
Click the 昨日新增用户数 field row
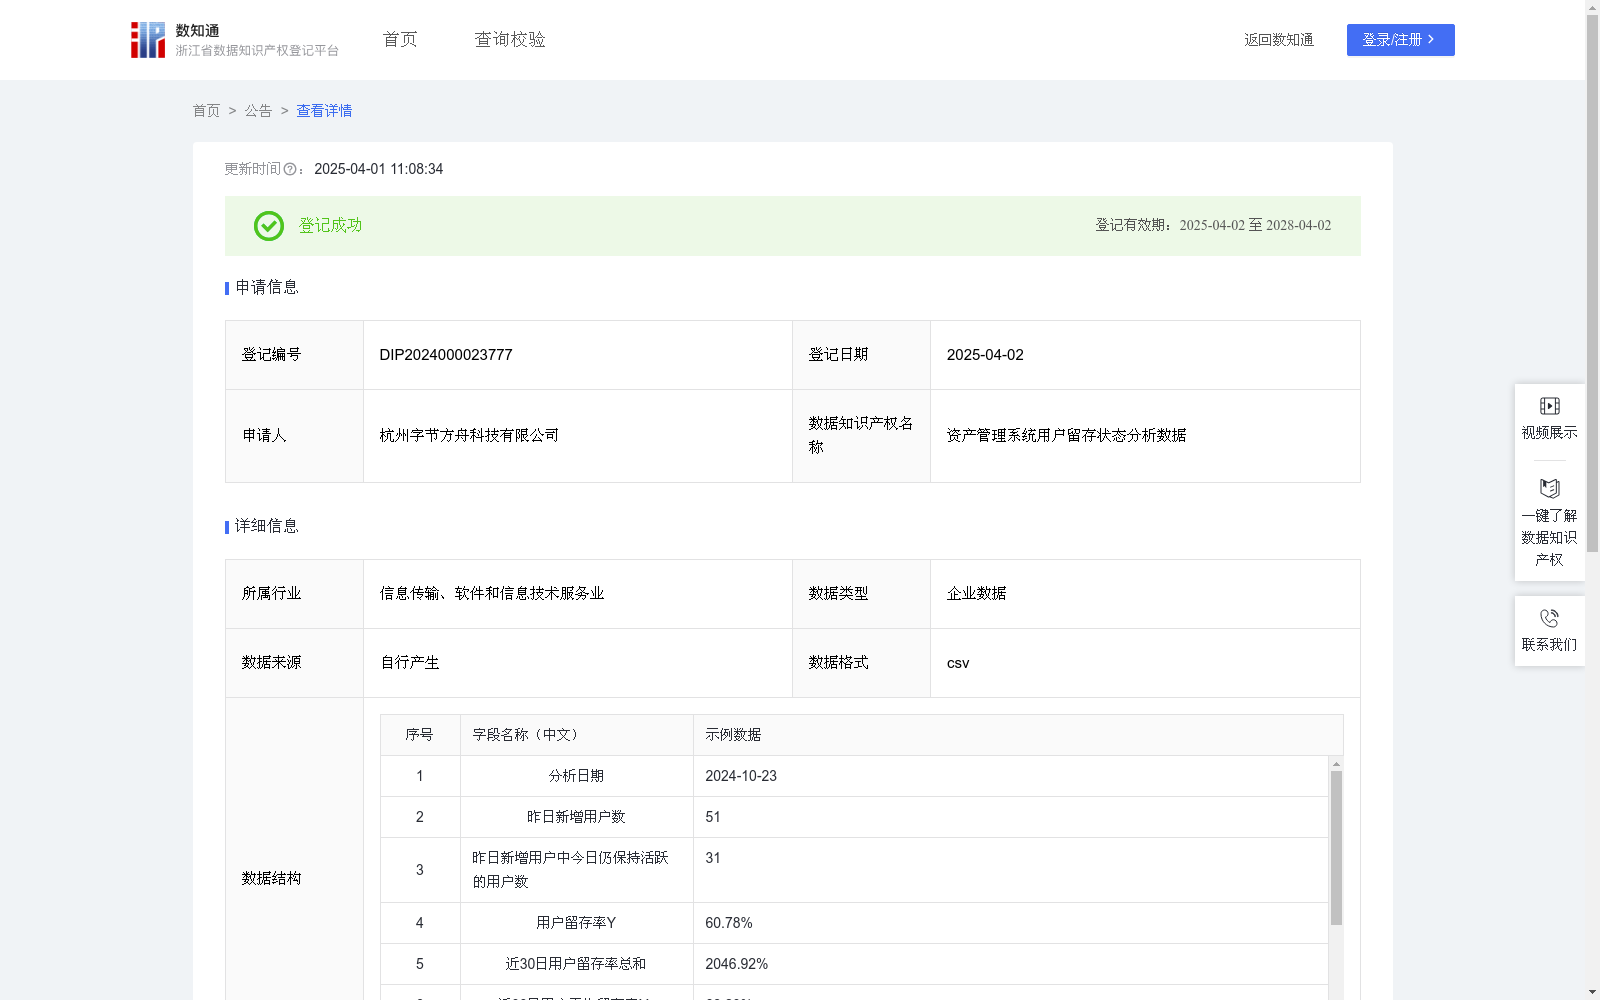pos(854,817)
